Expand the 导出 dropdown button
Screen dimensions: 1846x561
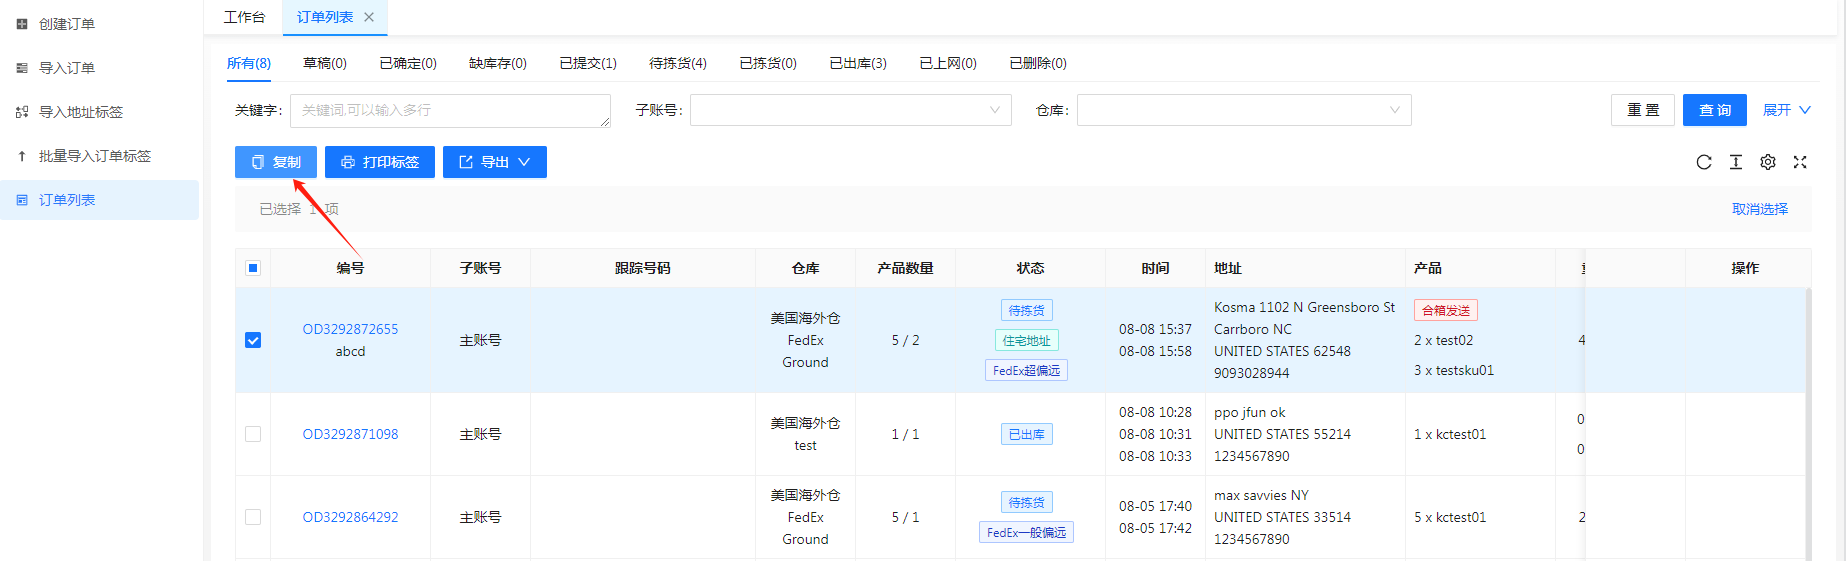coord(495,162)
